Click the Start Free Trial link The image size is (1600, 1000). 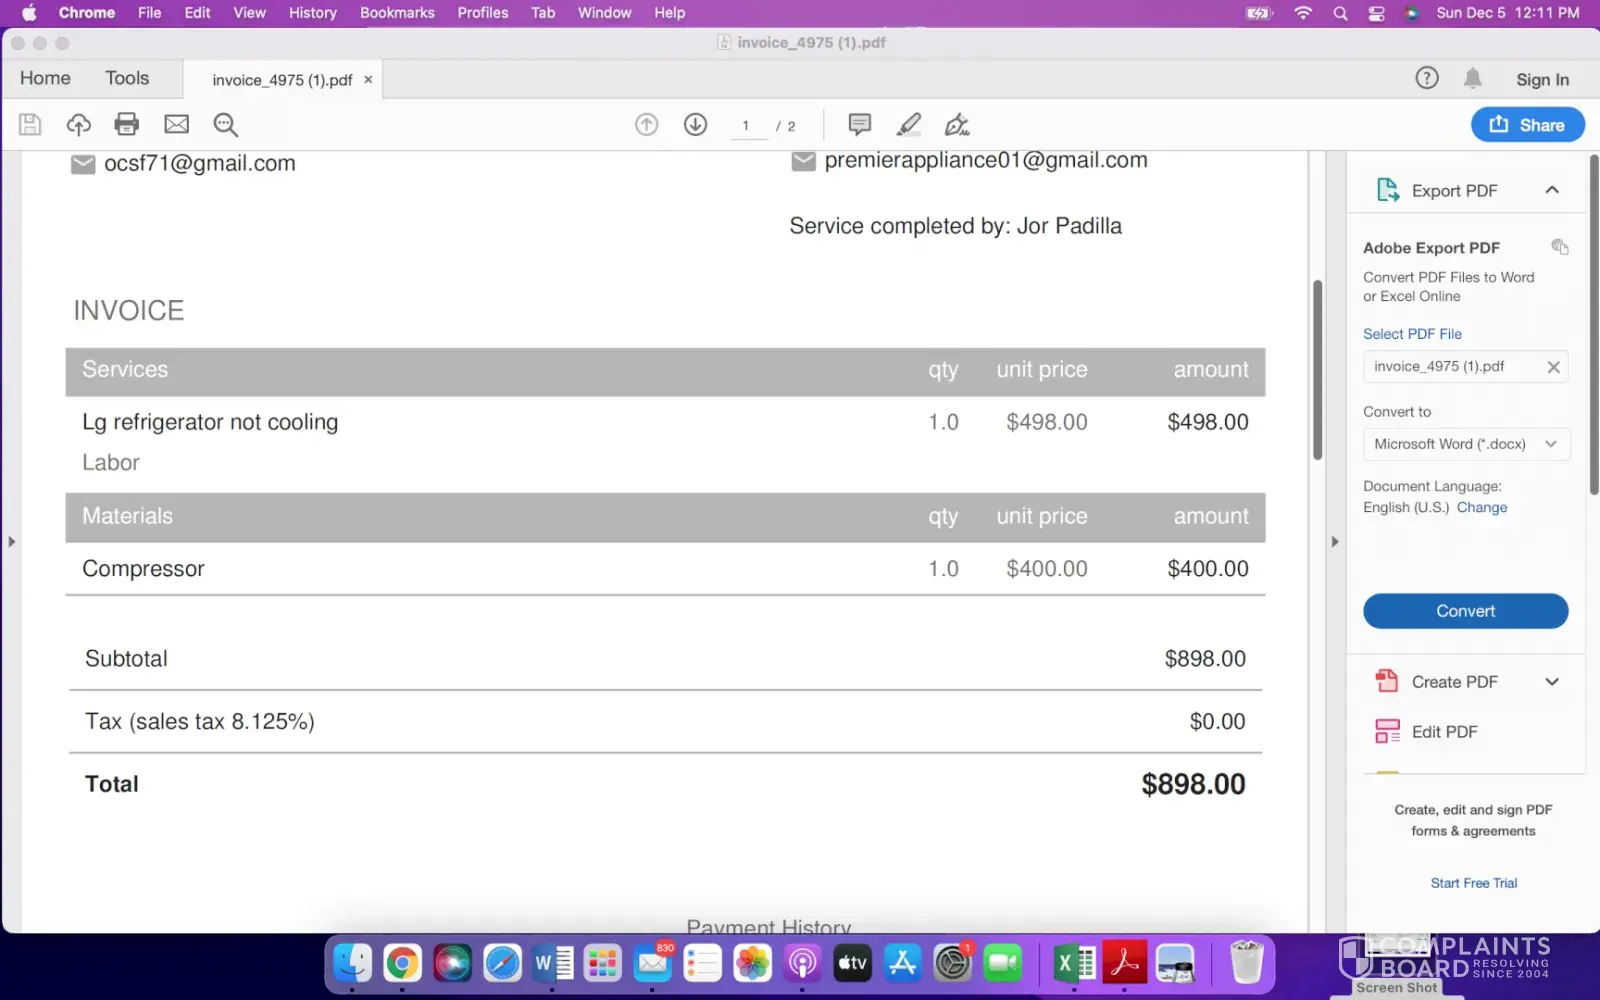[x=1473, y=883]
